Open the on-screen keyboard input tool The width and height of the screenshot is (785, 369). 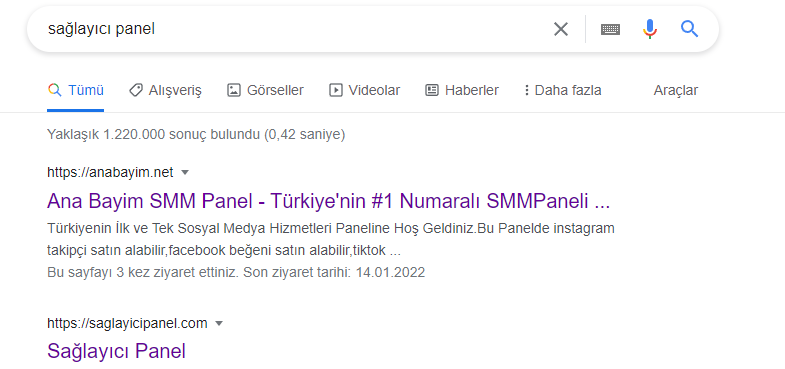pos(610,30)
